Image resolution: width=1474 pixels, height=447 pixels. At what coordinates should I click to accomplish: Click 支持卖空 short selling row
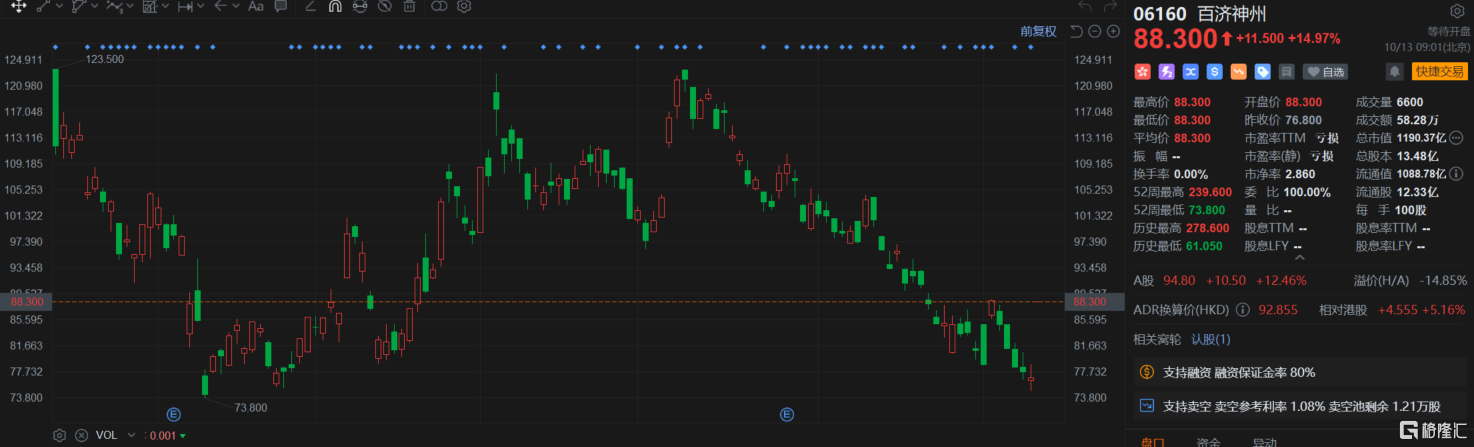(x=1302, y=406)
